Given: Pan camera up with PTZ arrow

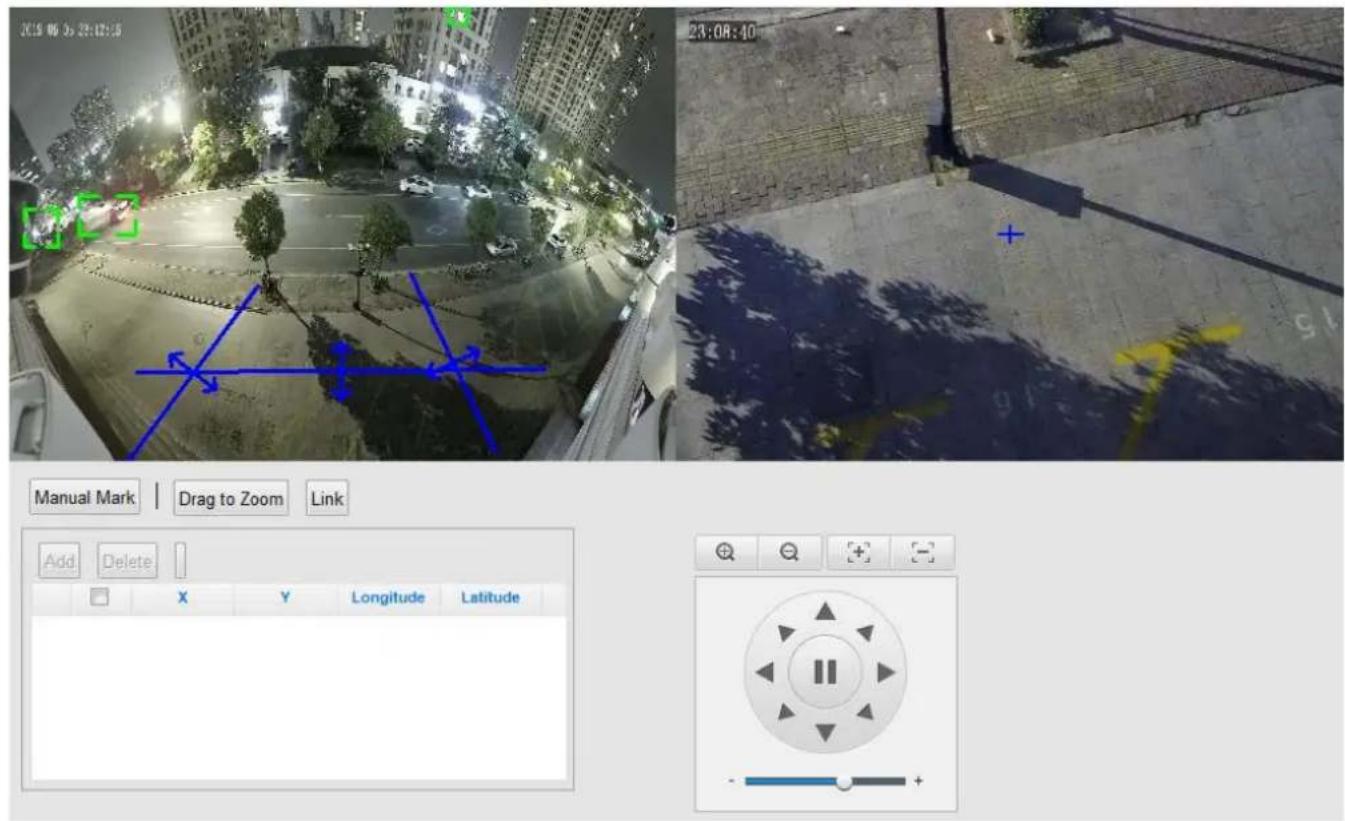Looking at the screenshot, I should pyautogui.click(x=824, y=611).
